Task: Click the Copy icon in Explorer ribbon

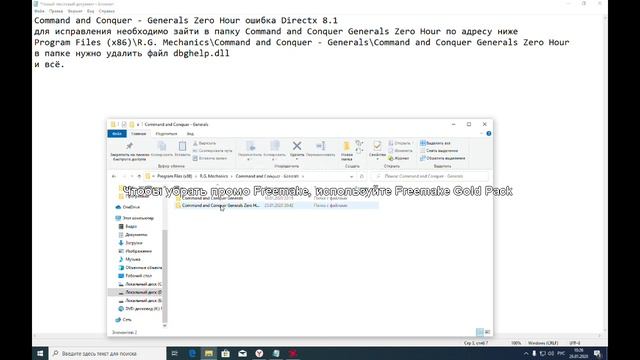Action: pos(162,146)
